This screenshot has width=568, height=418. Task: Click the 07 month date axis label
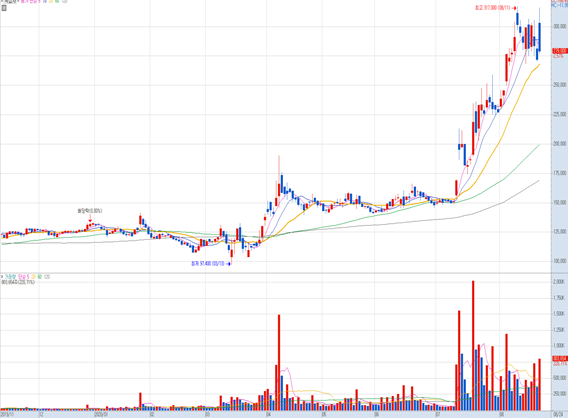[x=438, y=414]
